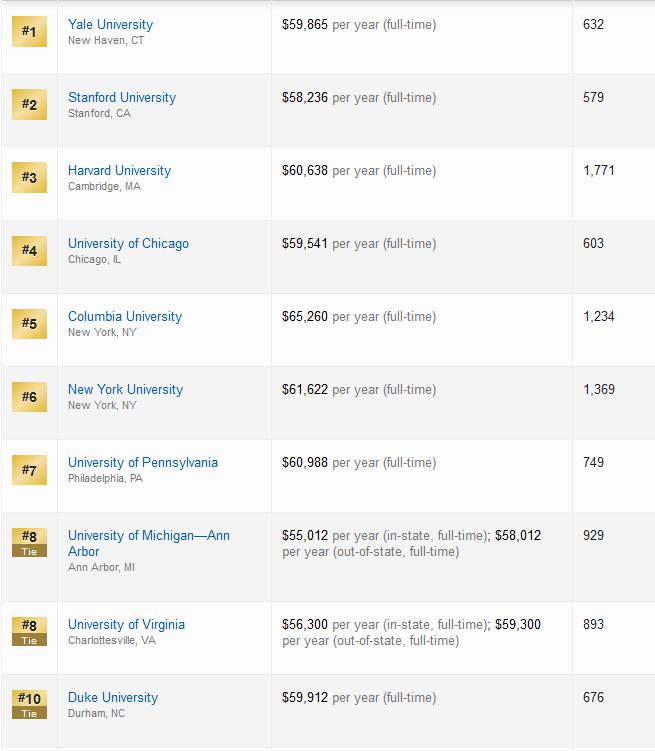
Task: Open the Harvard University link
Action: [119, 171]
